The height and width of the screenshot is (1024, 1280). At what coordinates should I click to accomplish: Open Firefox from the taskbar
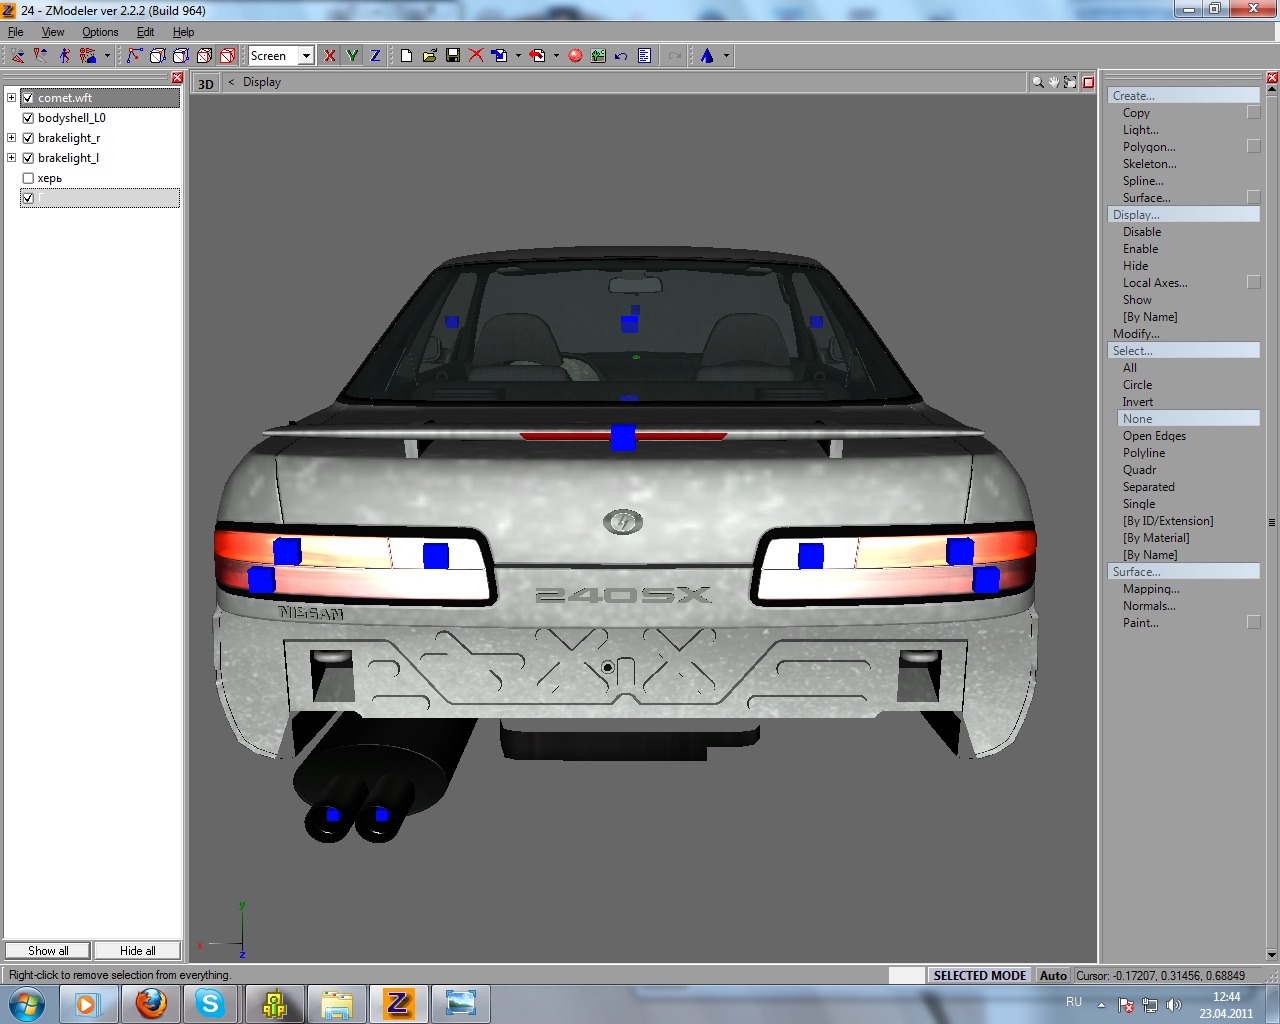(151, 1003)
